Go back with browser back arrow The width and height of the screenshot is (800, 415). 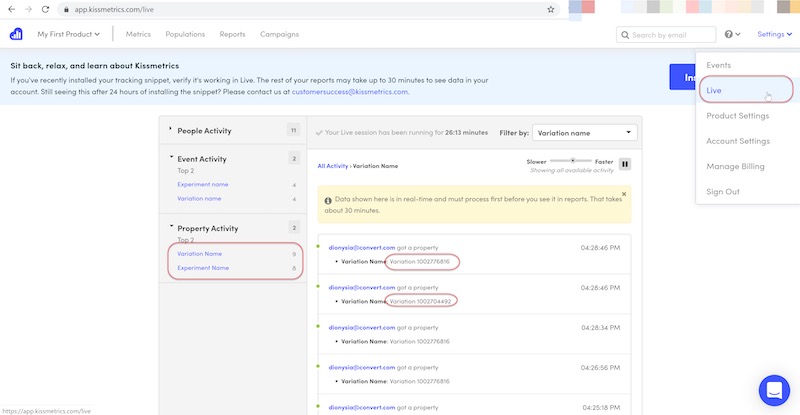(x=11, y=9)
